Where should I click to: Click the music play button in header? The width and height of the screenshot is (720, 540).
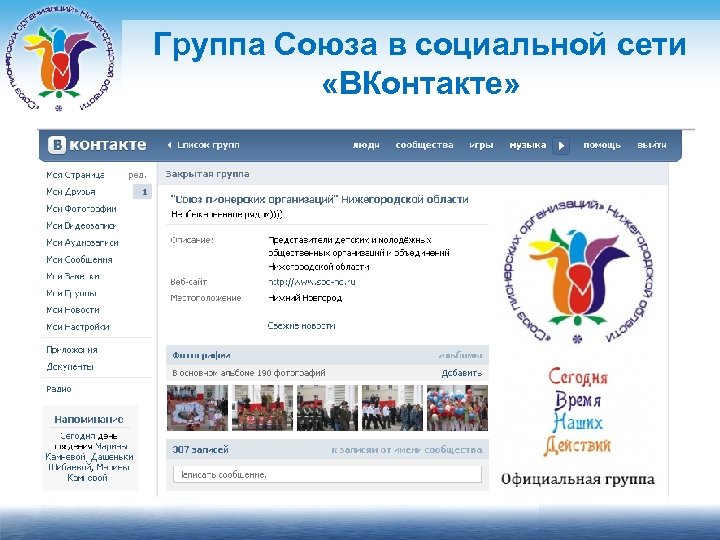click(x=561, y=146)
